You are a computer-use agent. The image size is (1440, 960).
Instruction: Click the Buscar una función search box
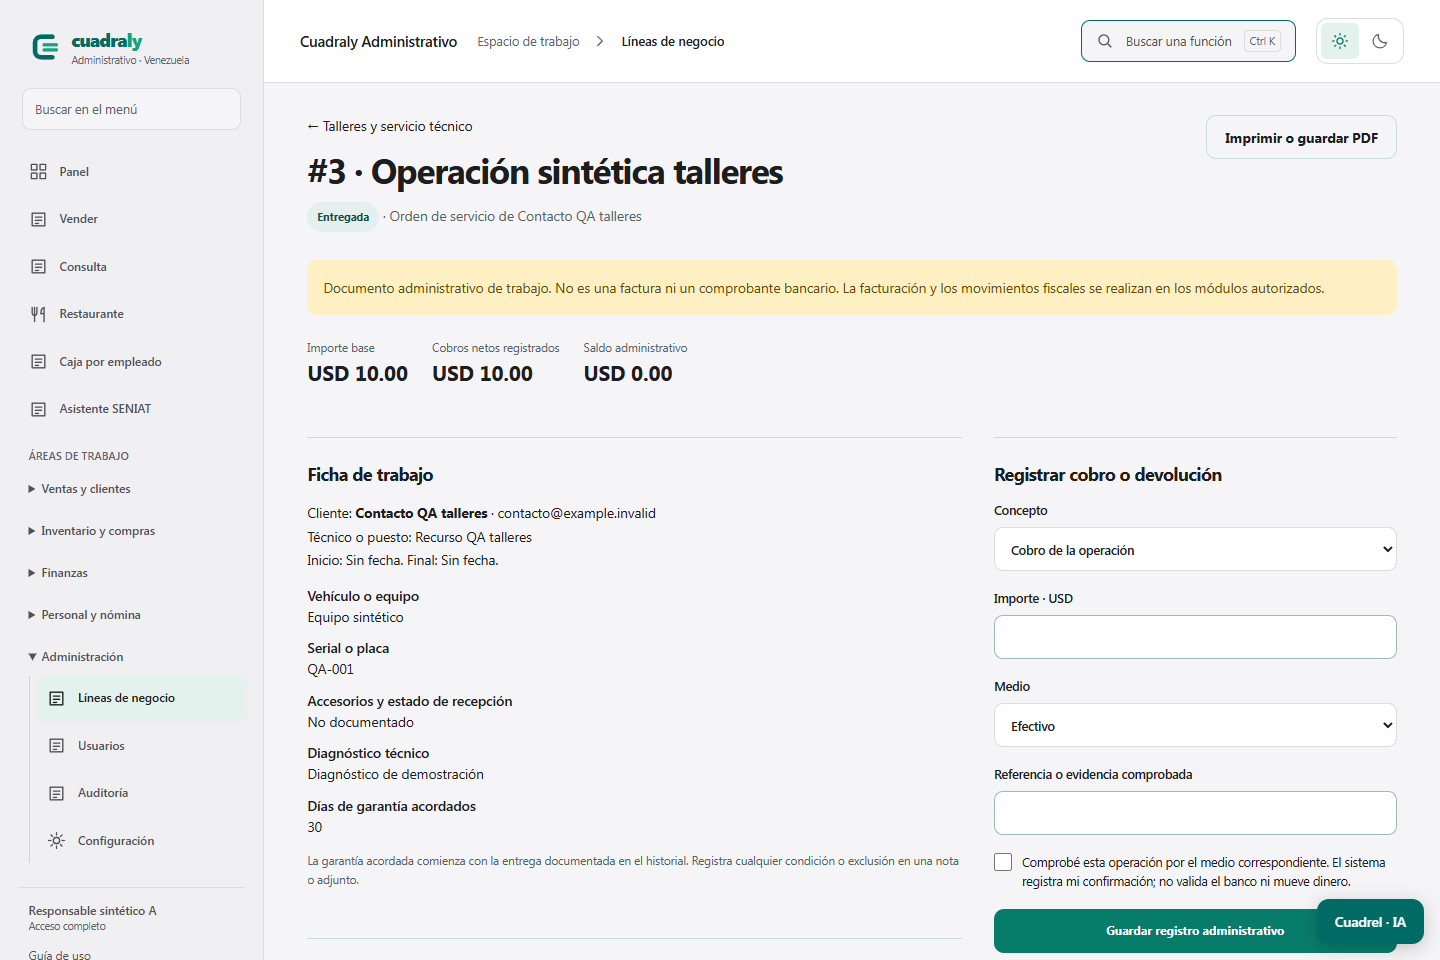click(1188, 41)
